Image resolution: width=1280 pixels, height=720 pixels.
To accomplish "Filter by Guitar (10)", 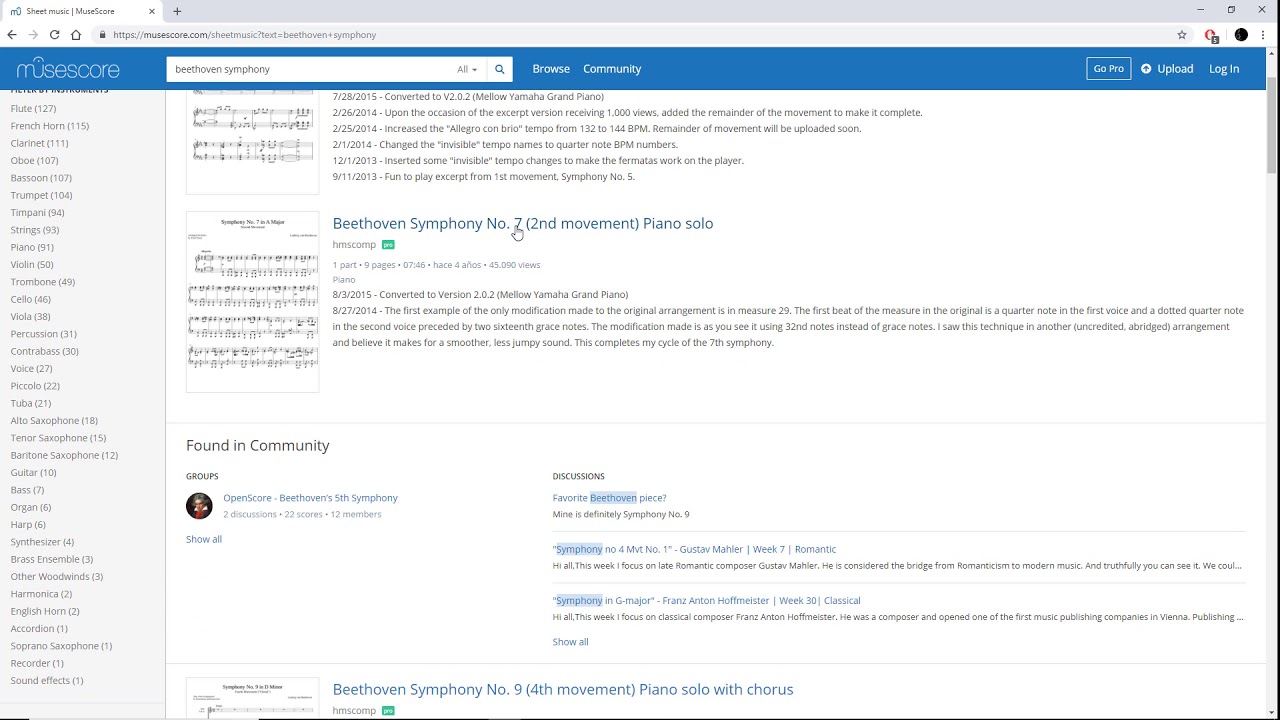I will click(33, 472).
